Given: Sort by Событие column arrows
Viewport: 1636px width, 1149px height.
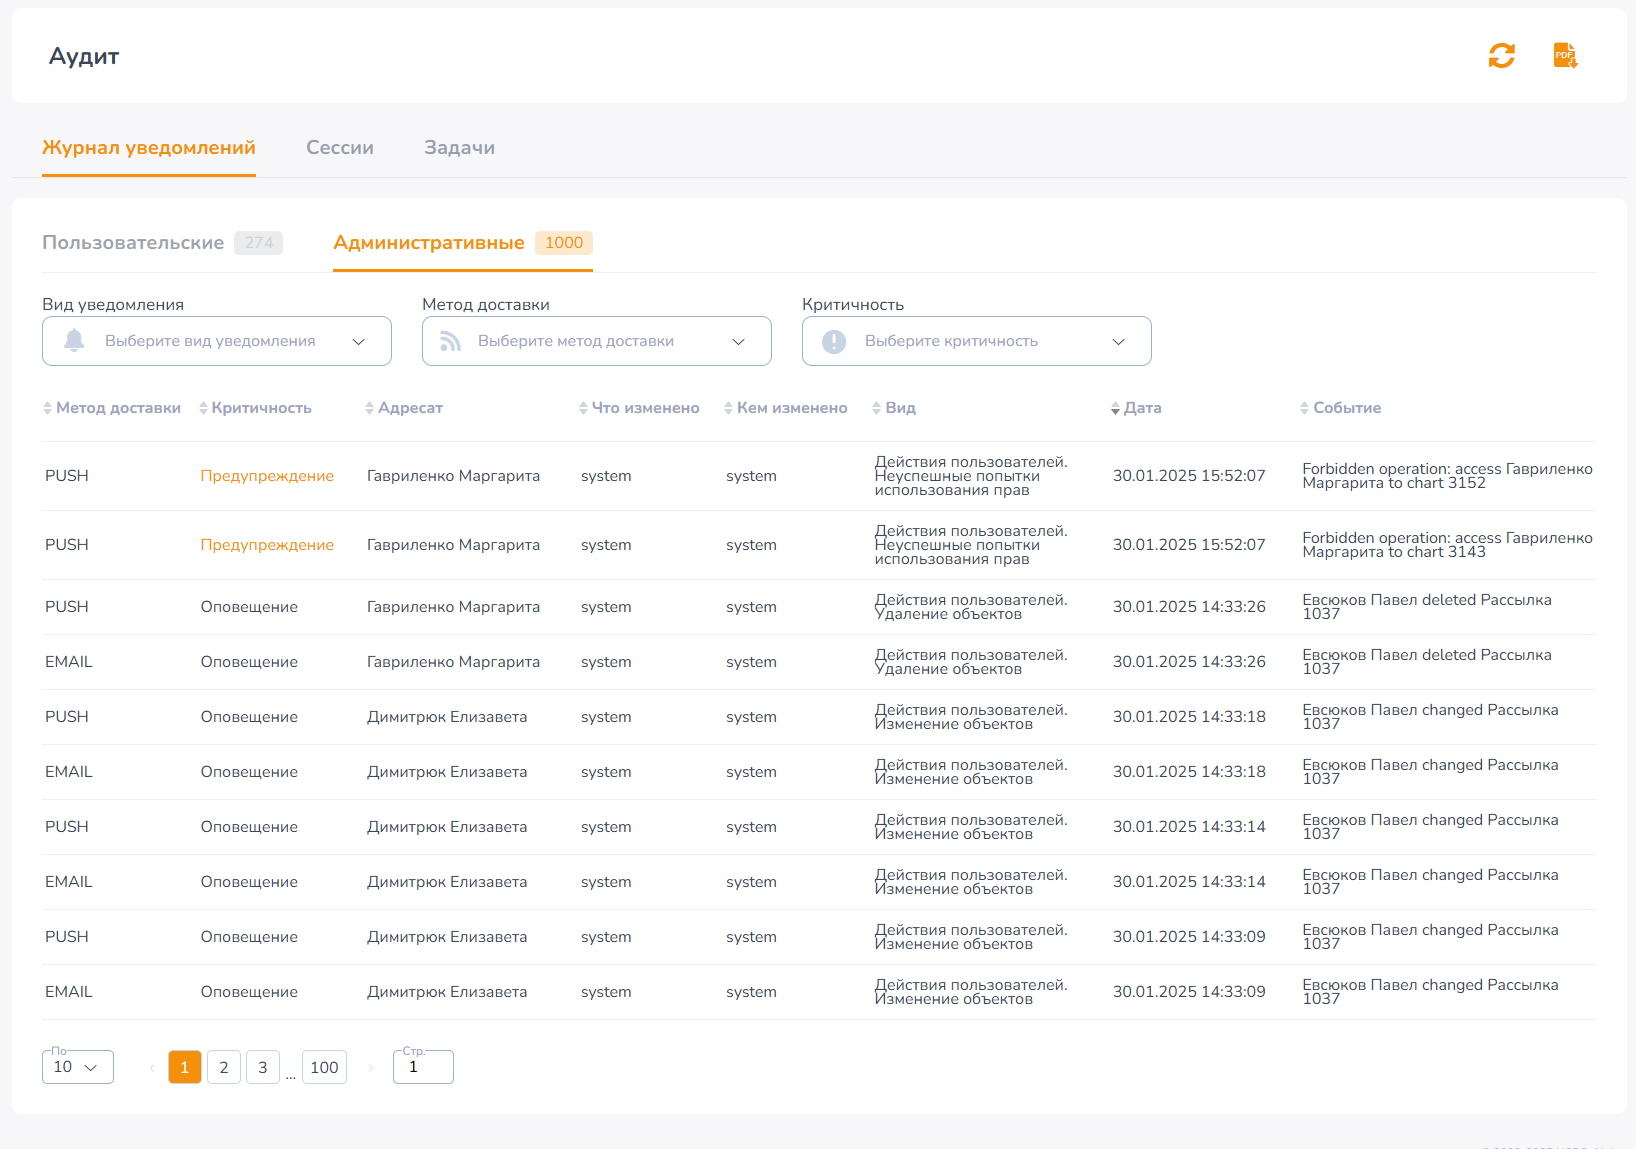Looking at the screenshot, I should (1304, 408).
